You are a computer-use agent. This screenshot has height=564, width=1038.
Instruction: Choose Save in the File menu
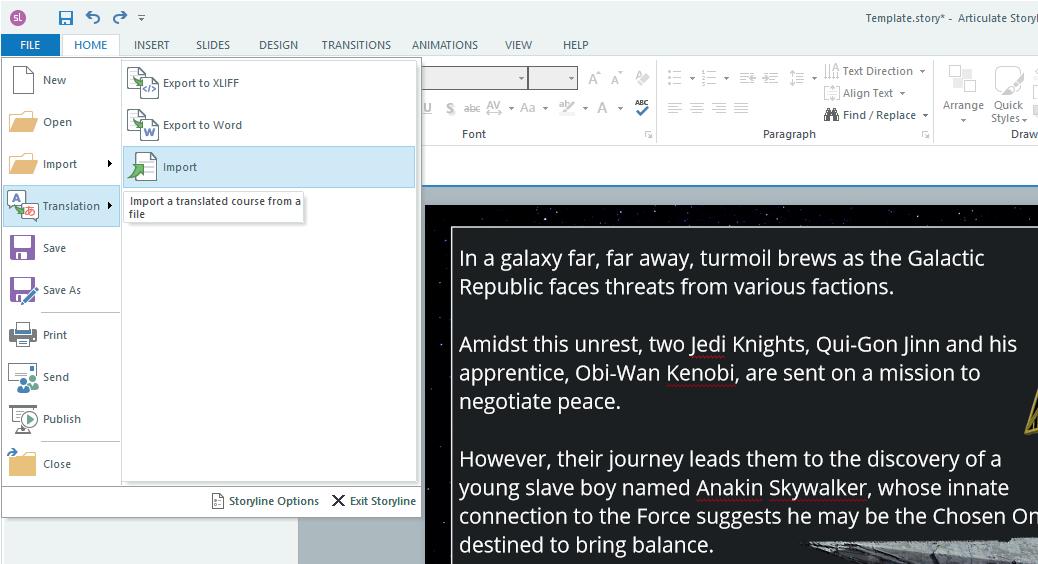(x=62, y=248)
